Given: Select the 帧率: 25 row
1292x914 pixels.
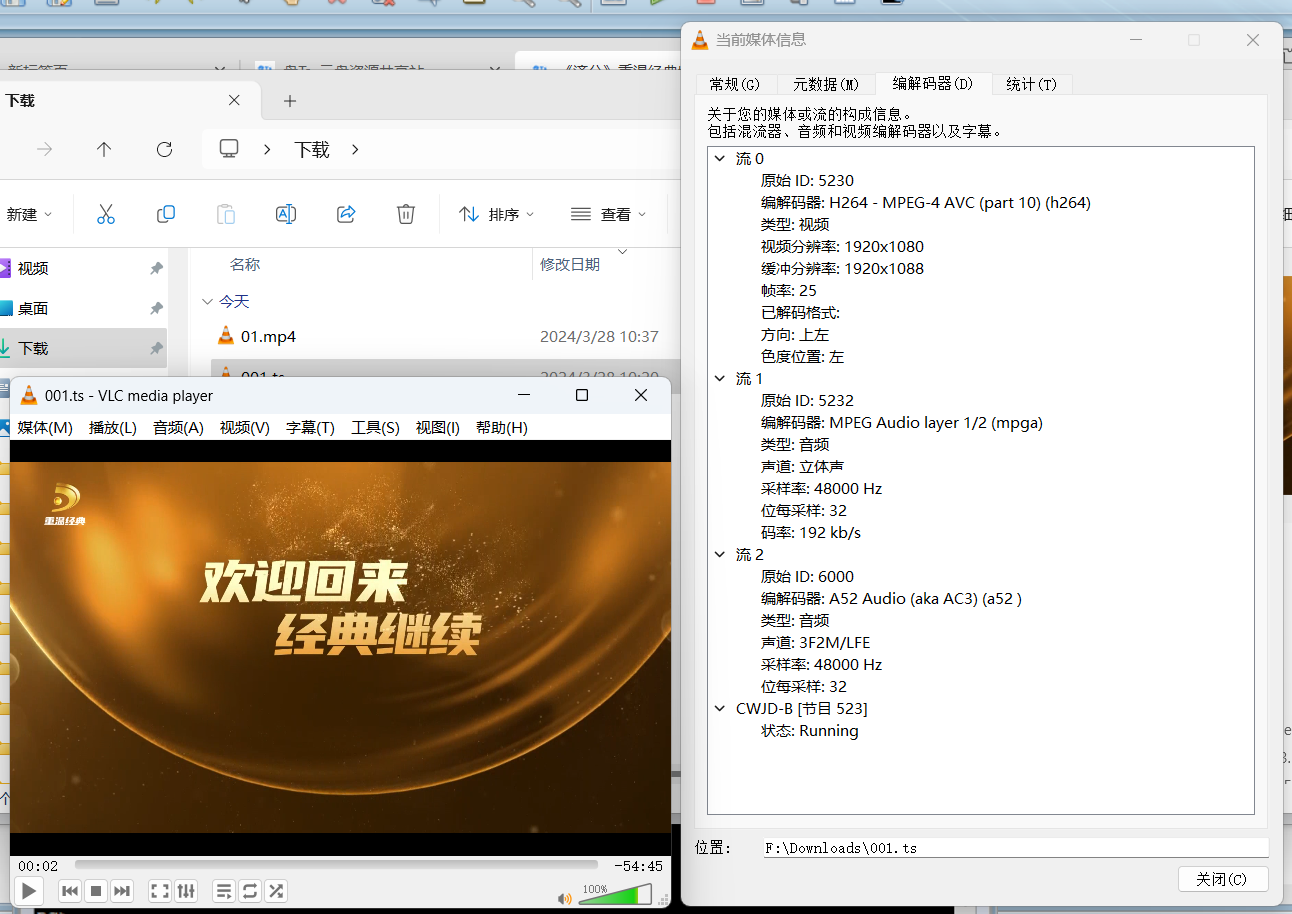Looking at the screenshot, I should click(x=788, y=290).
